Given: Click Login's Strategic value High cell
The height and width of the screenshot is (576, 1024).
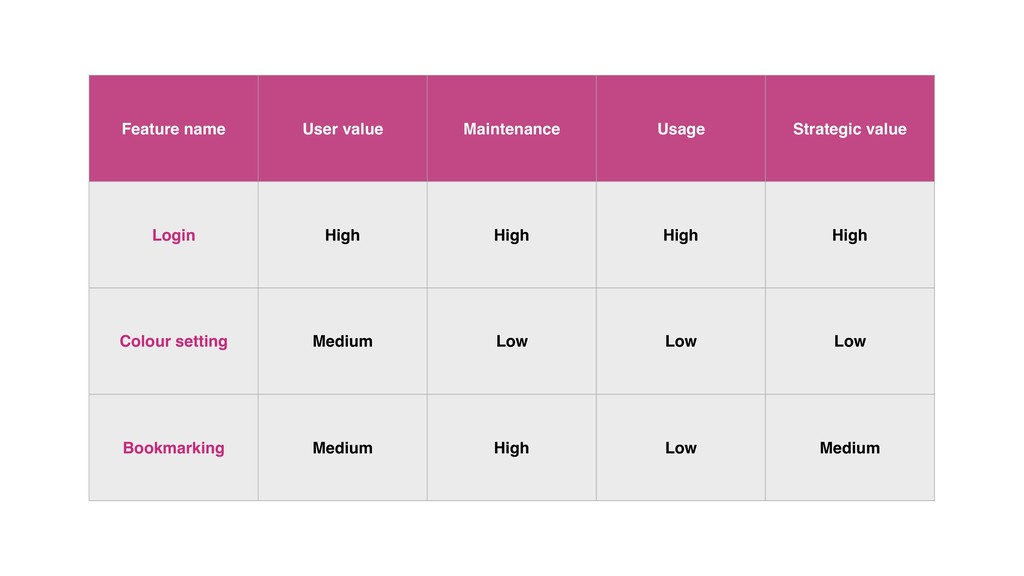Looking at the screenshot, I should (849, 235).
